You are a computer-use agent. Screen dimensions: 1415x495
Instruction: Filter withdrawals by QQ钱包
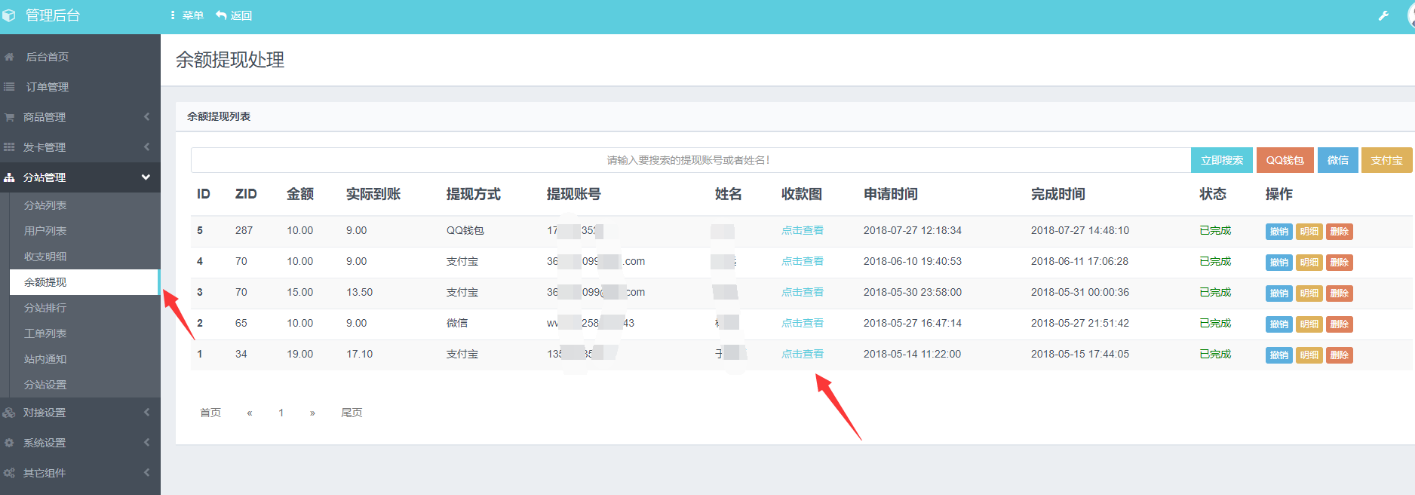click(1284, 160)
